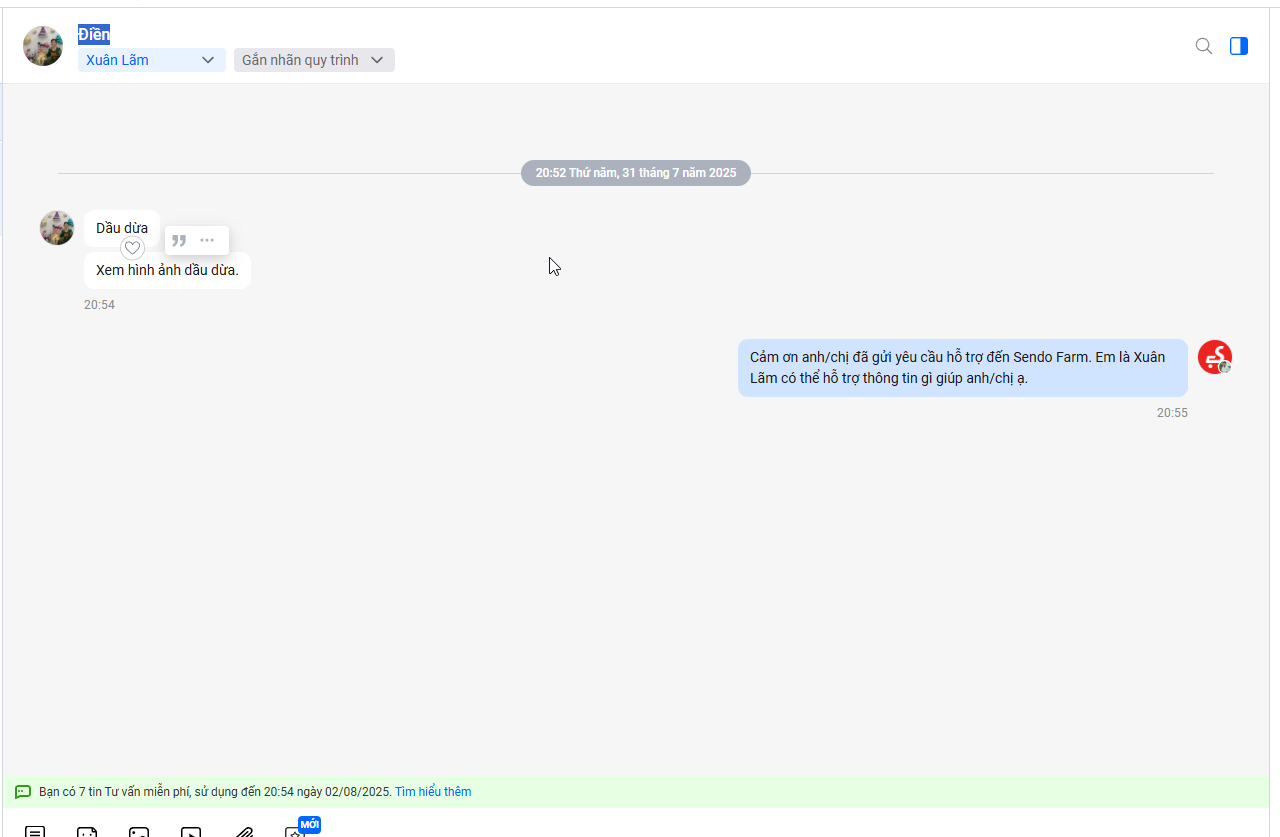Open the "Xuân Lãm" assignee dropdown
Viewport: 1280px width, 837px height.
tap(151, 60)
